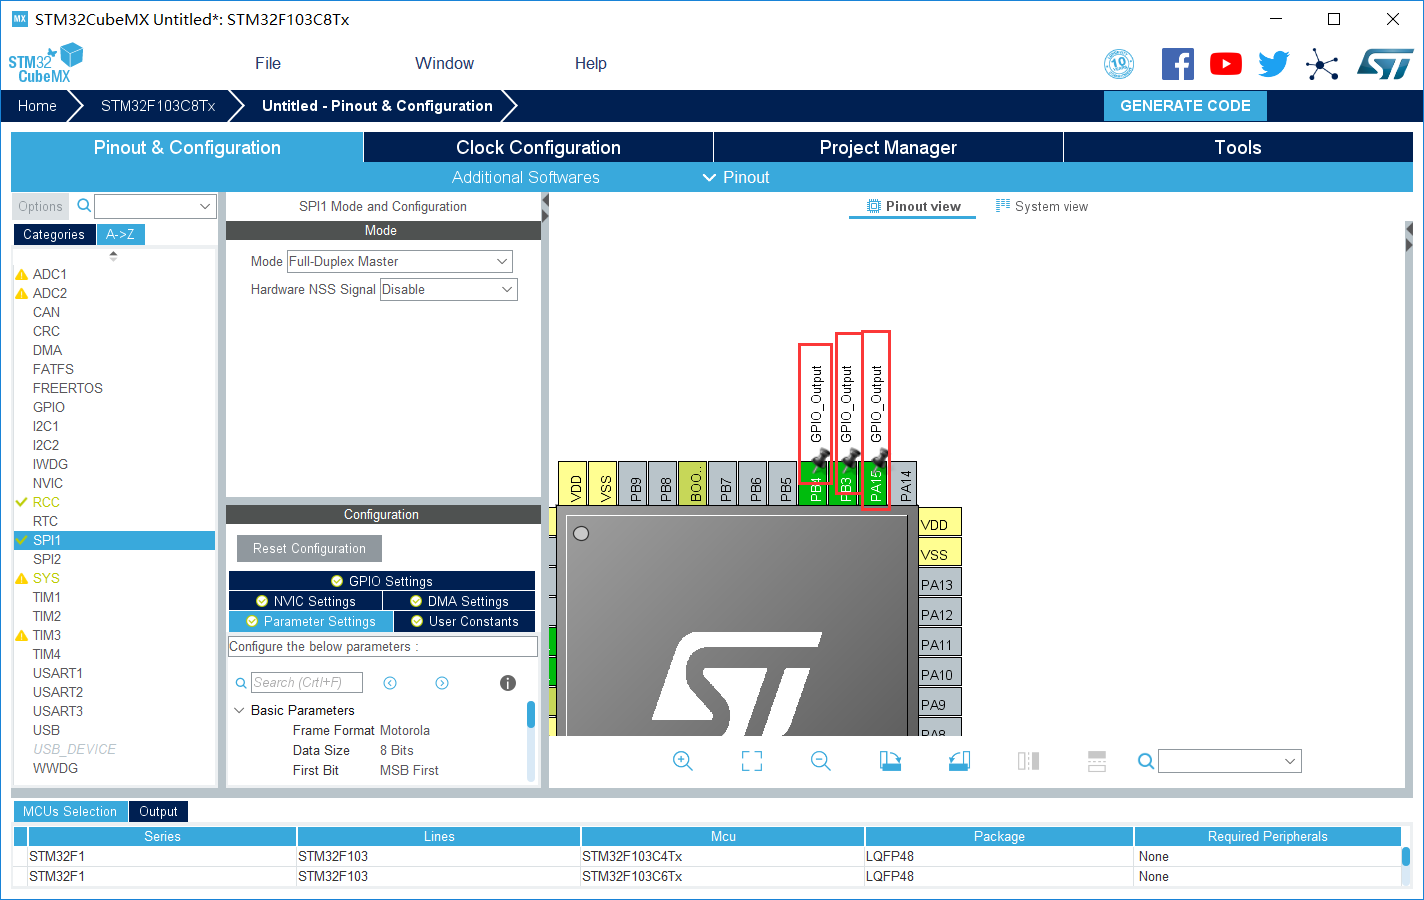Collapse the peripheral category list arrow
Screen dimensions: 1424x900
(x=113, y=256)
